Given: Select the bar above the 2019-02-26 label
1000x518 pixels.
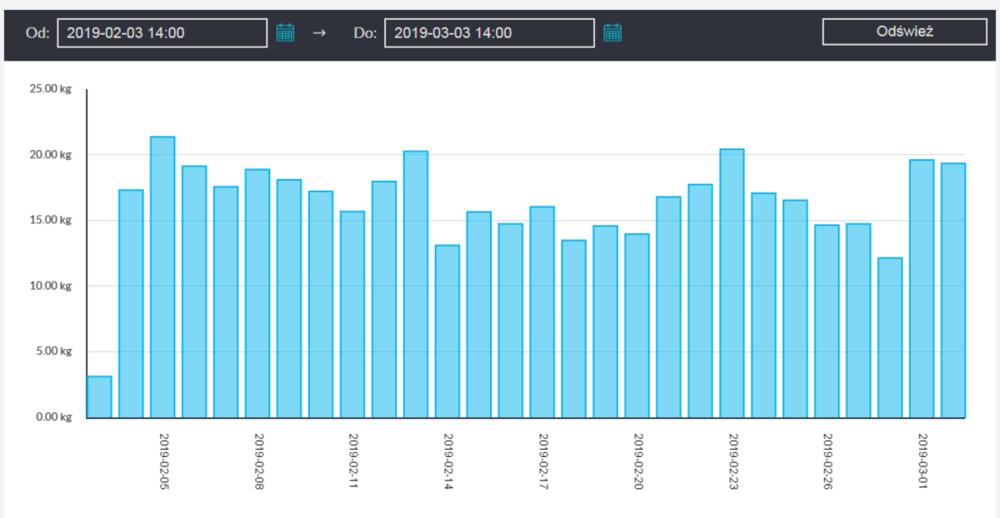Looking at the screenshot, I should (x=827, y=321).
